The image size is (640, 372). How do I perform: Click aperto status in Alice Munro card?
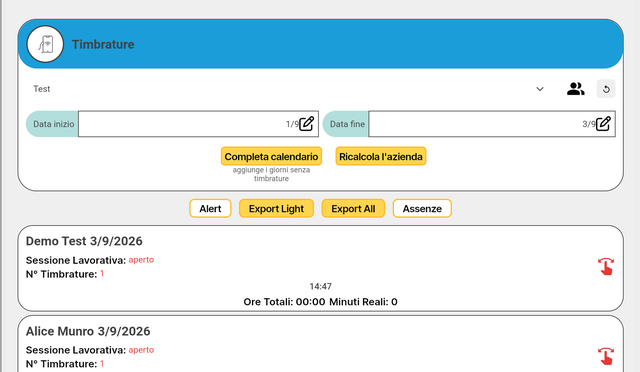(141, 350)
